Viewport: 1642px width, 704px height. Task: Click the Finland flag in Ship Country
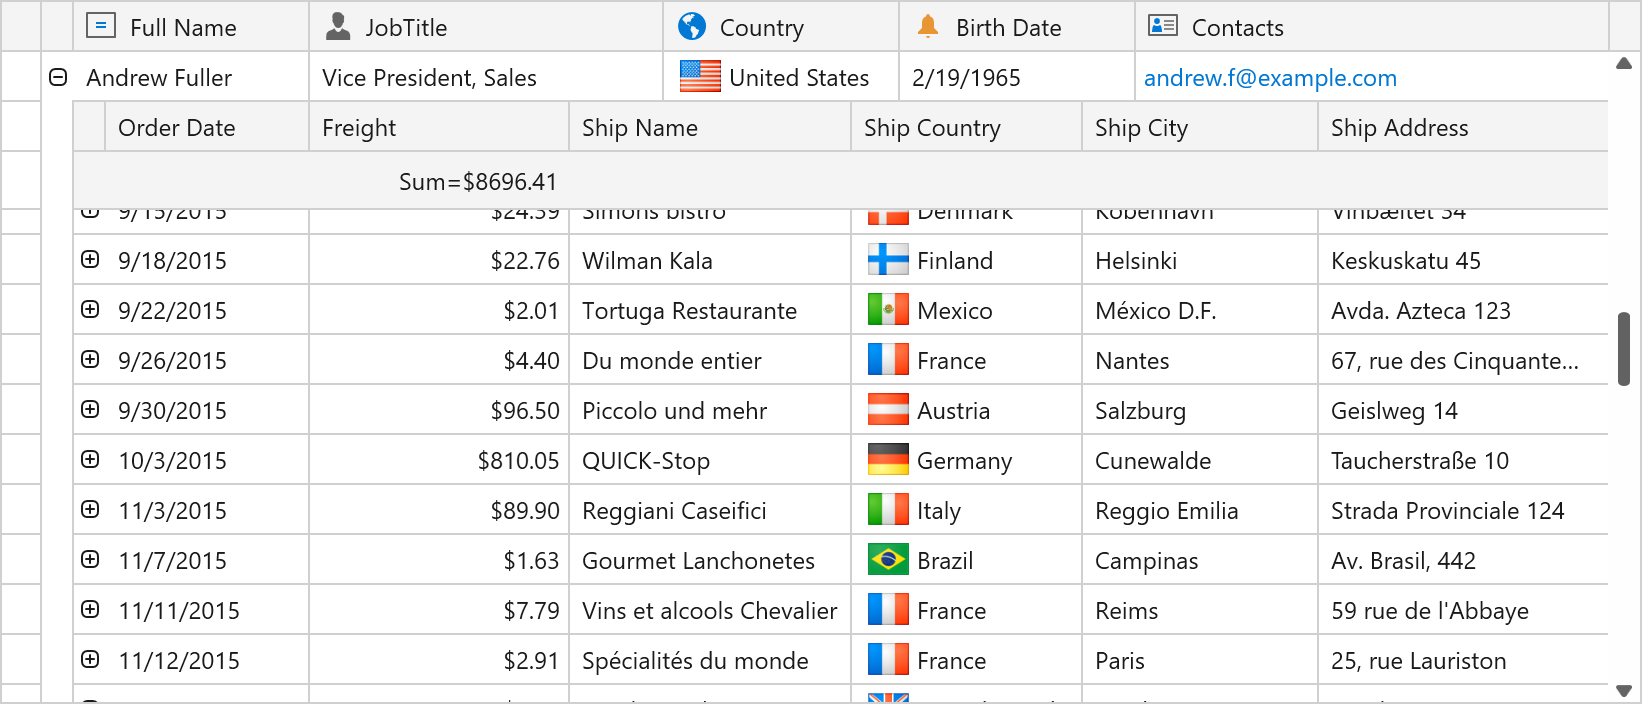click(888, 260)
